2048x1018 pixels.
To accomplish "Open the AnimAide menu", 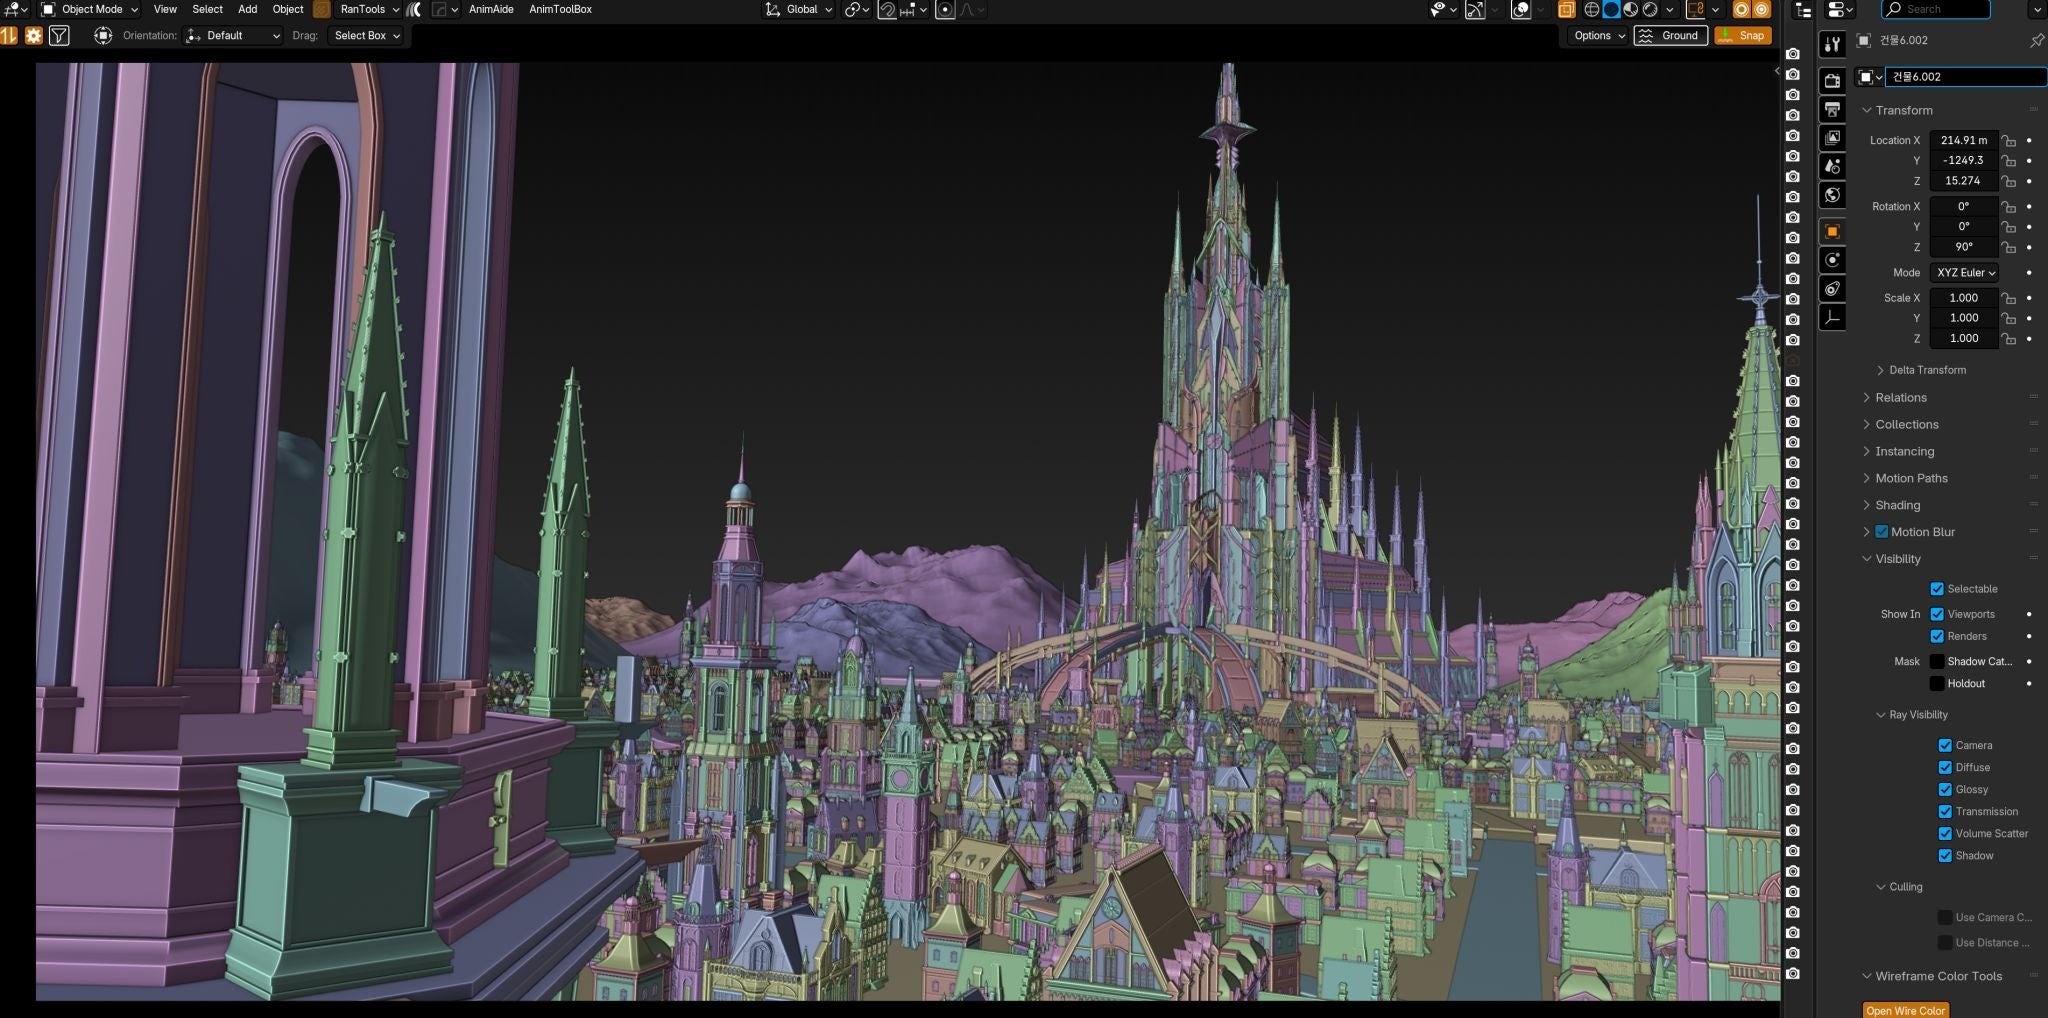I will pyautogui.click(x=491, y=9).
